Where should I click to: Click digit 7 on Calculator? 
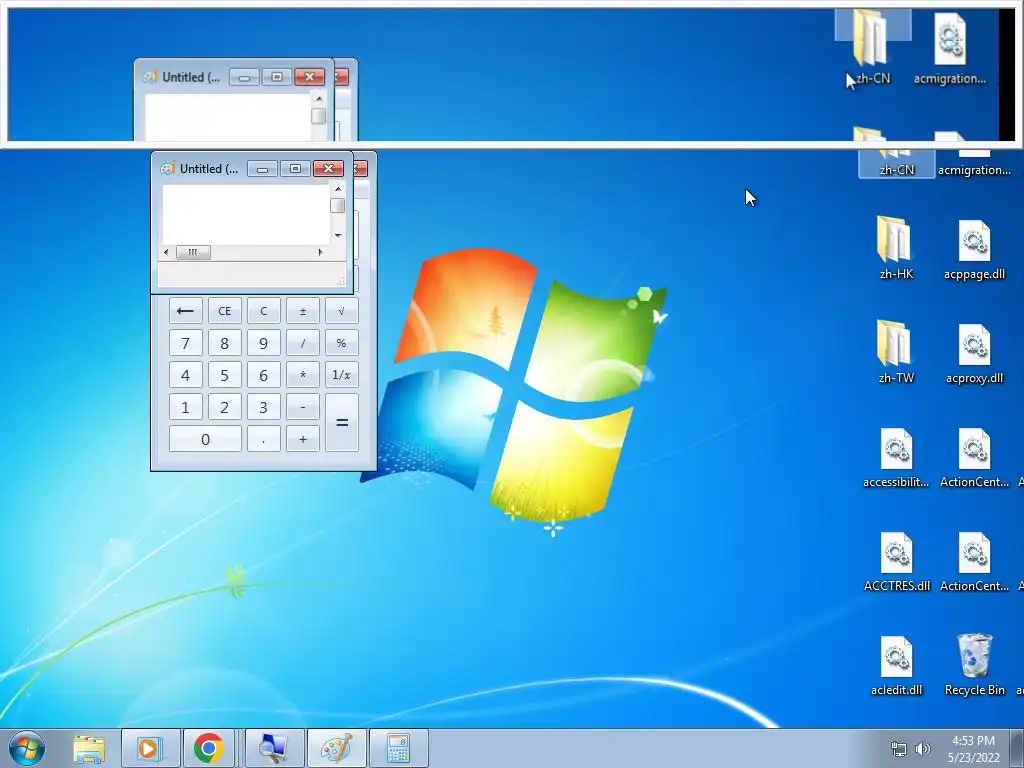pos(185,343)
